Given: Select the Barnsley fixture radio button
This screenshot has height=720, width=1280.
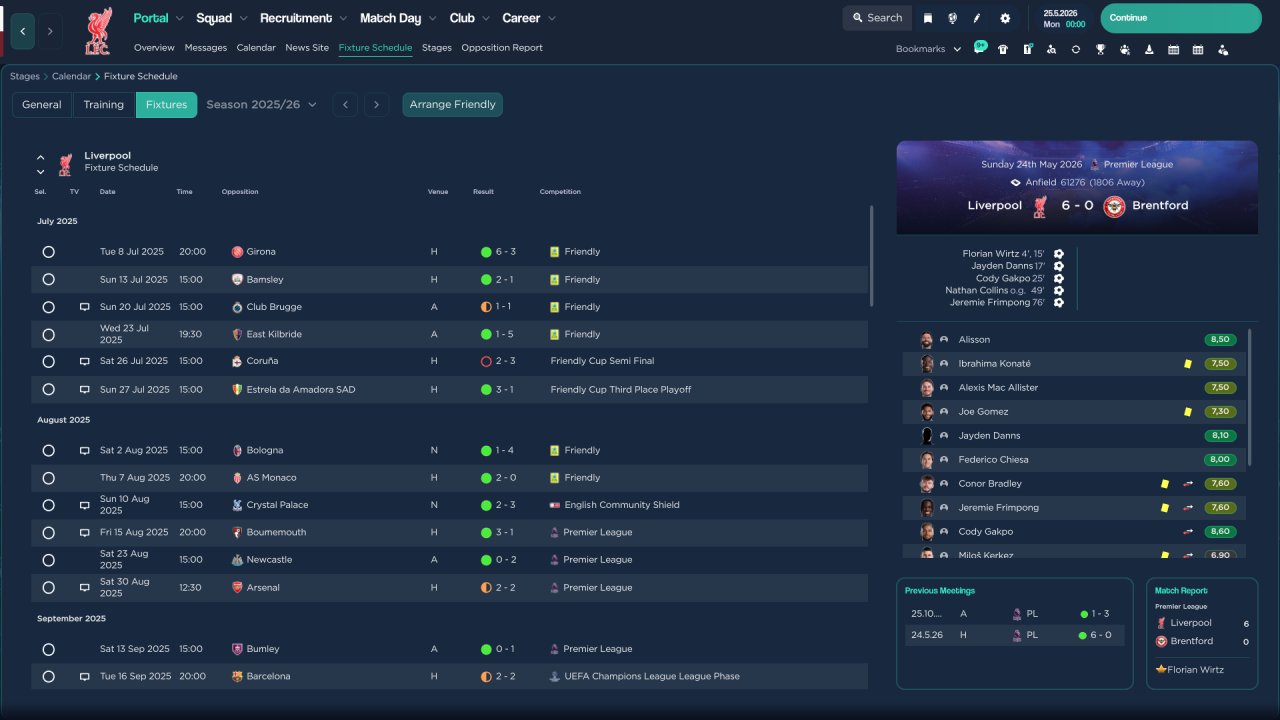Looking at the screenshot, I should coord(48,280).
